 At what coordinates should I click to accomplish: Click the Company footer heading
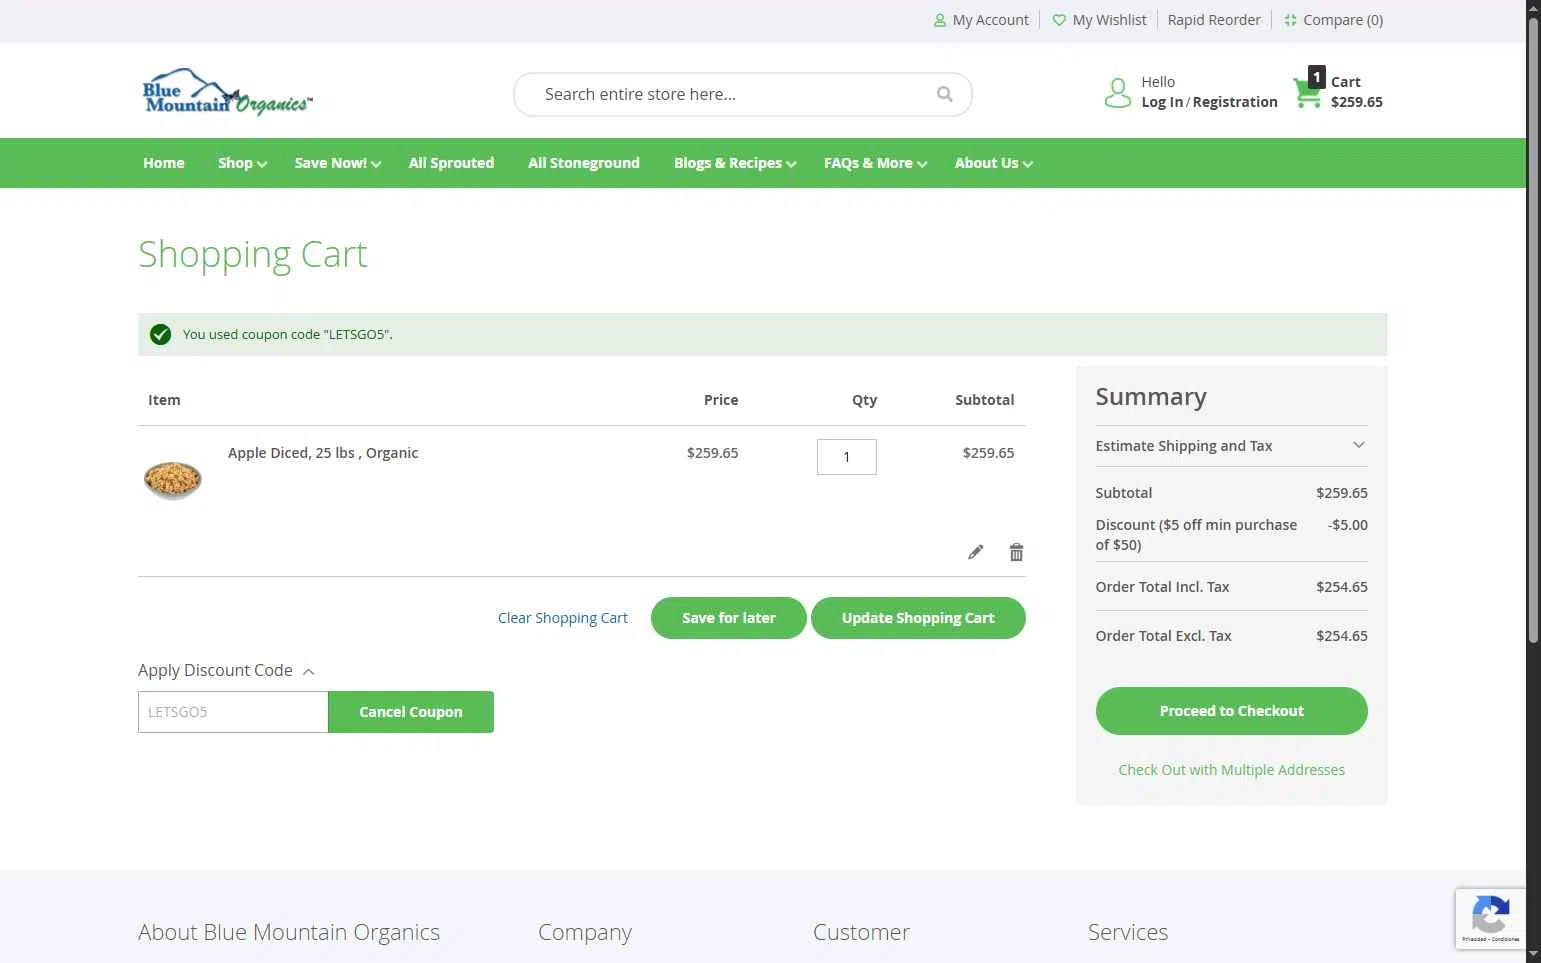tap(585, 932)
